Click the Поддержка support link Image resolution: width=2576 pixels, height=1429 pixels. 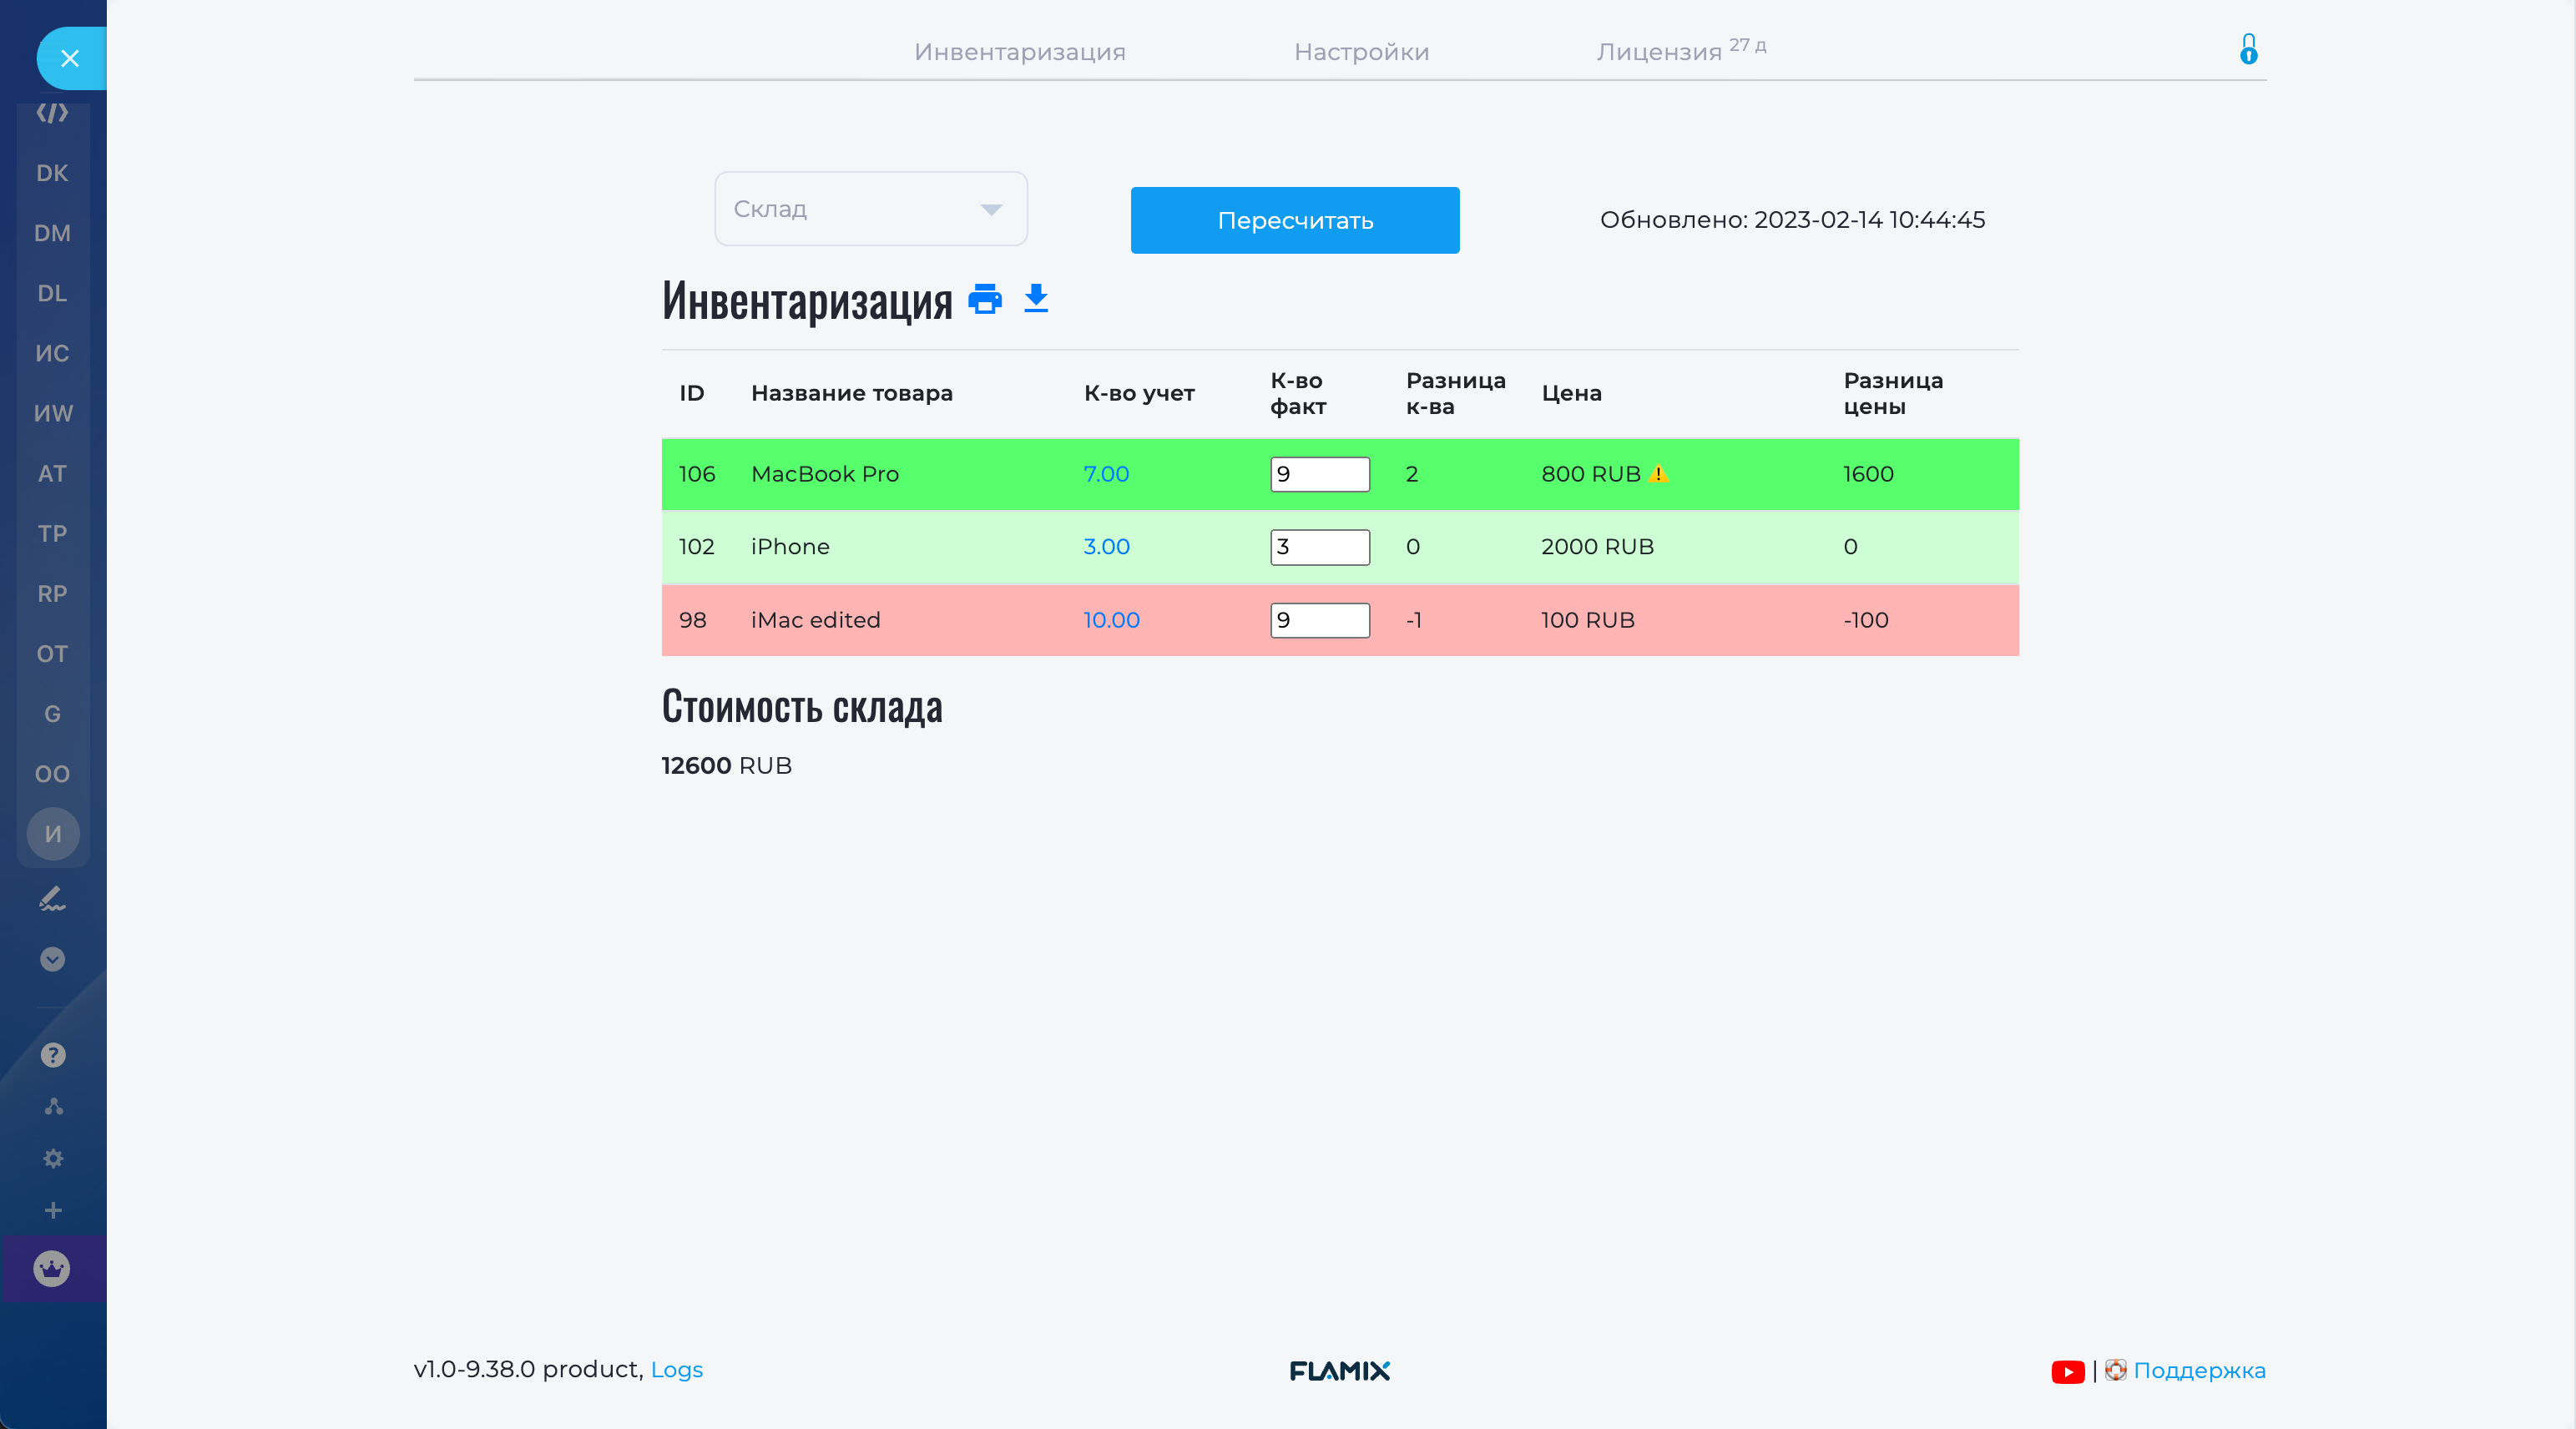coord(2199,1370)
